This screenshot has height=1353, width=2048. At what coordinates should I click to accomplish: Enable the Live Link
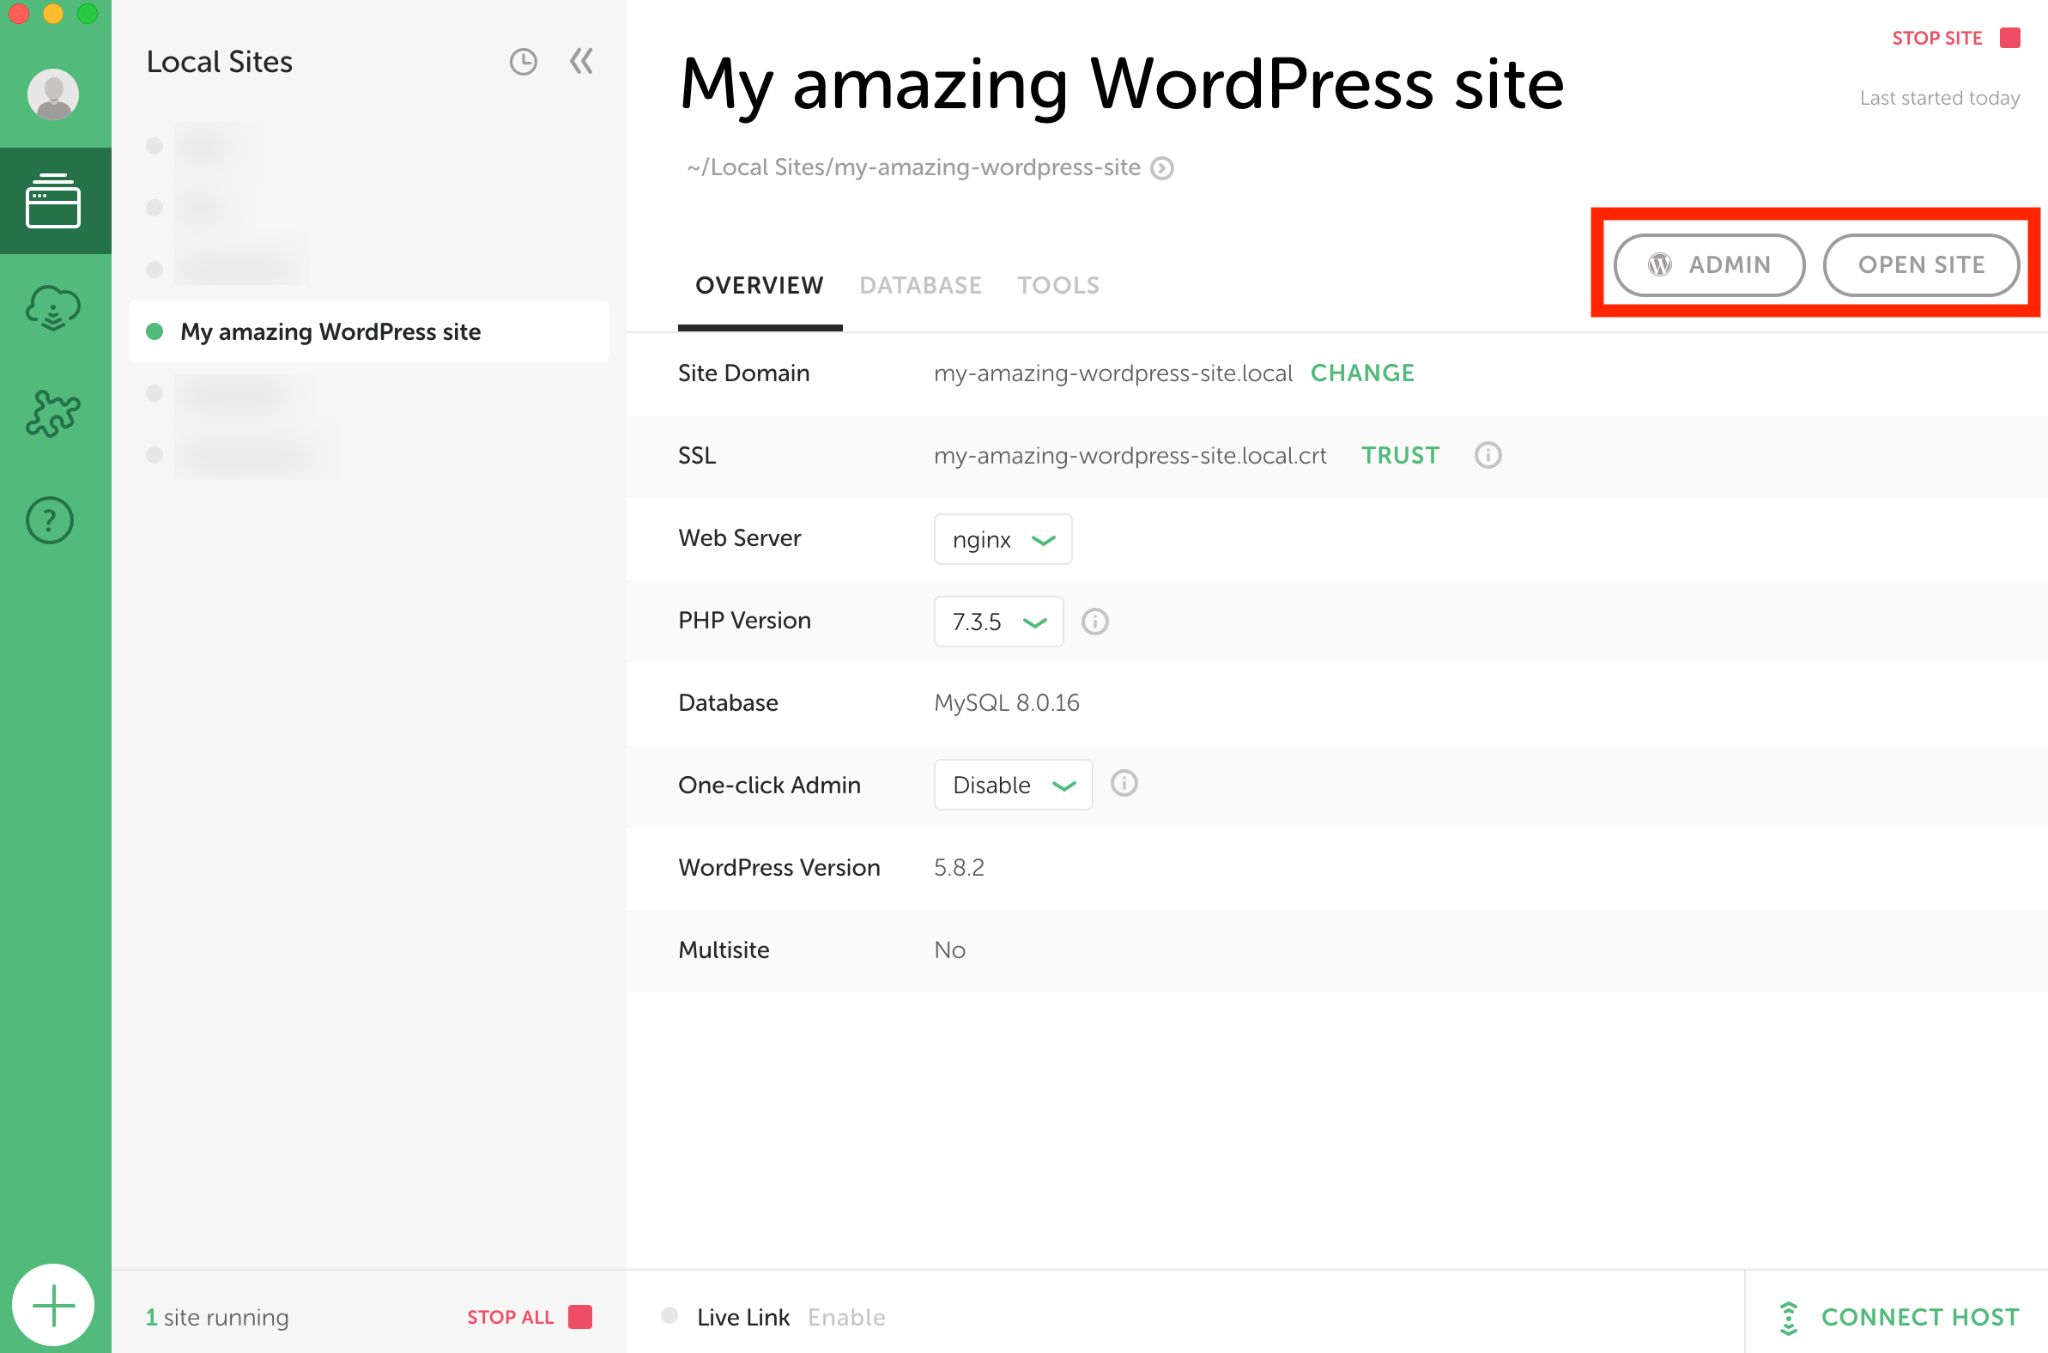click(846, 1317)
